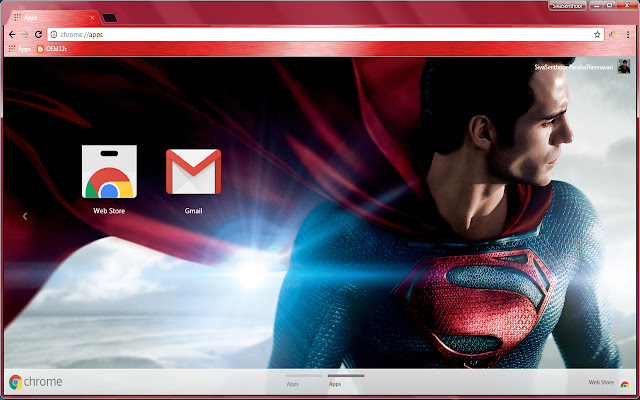The height and width of the screenshot is (400, 640).
Task: Open the Chrome three-dot menu
Action: point(628,35)
